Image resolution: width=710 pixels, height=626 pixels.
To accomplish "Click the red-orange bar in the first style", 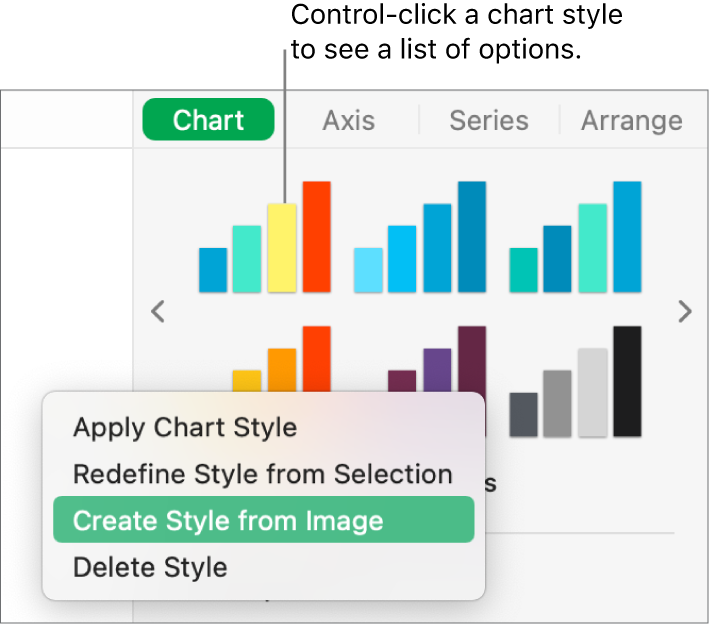I will point(316,236).
